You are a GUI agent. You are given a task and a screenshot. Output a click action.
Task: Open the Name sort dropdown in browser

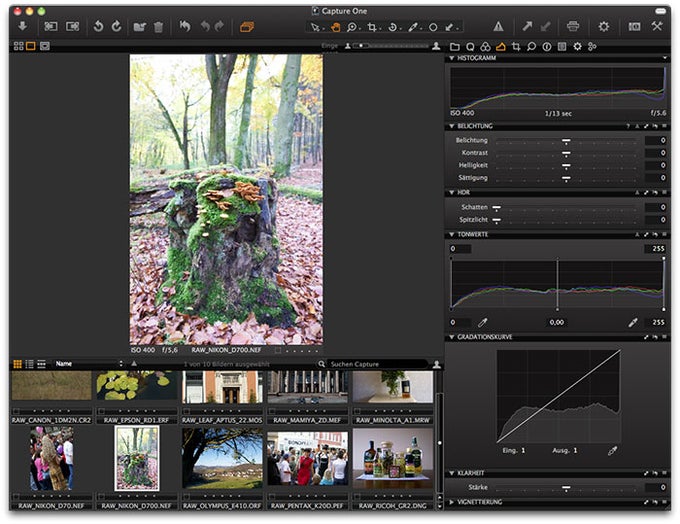[88, 364]
